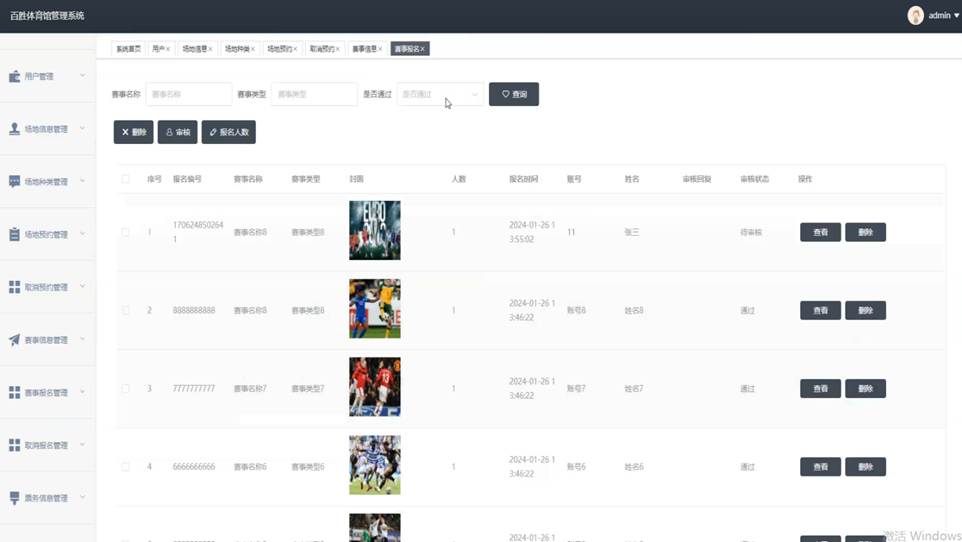Expand 赛事报名管理 via its chevron

[82, 392]
